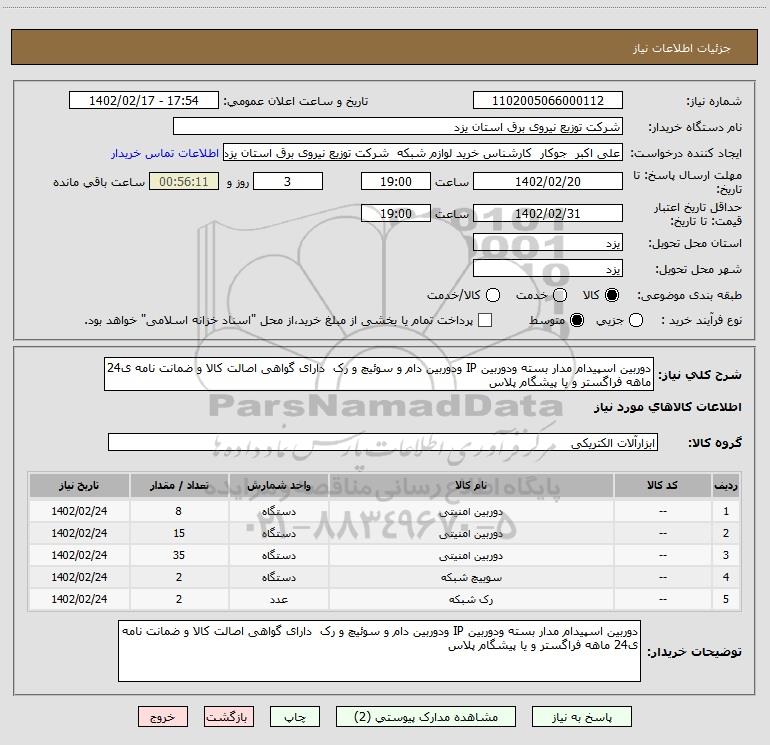Screen dimensions: 770x745
Task: Click the گروه کالا field ابزارآلات الکتریکی
Action: pos(383,442)
